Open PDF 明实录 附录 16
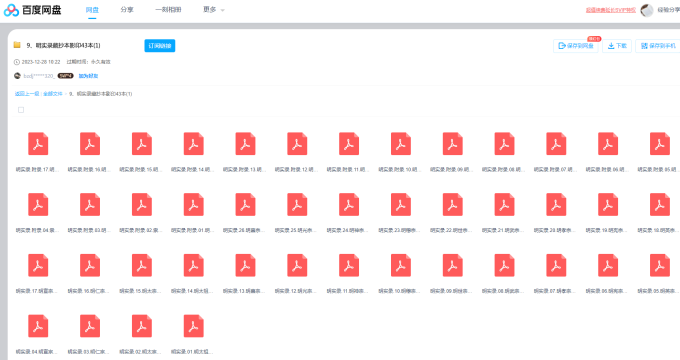 coord(90,144)
